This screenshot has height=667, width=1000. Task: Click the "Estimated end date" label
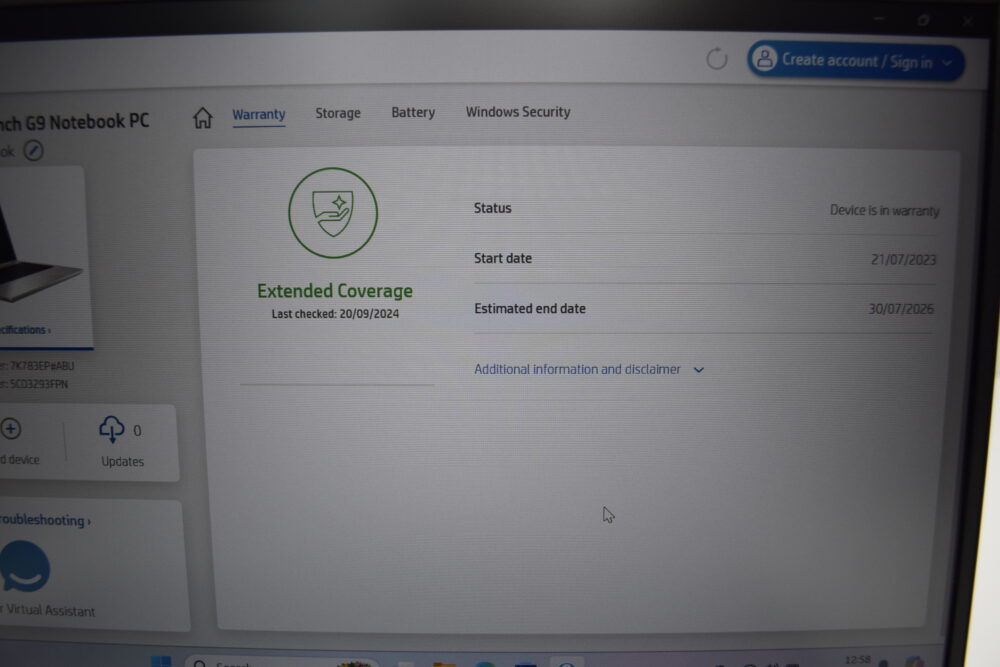[529, 309]
